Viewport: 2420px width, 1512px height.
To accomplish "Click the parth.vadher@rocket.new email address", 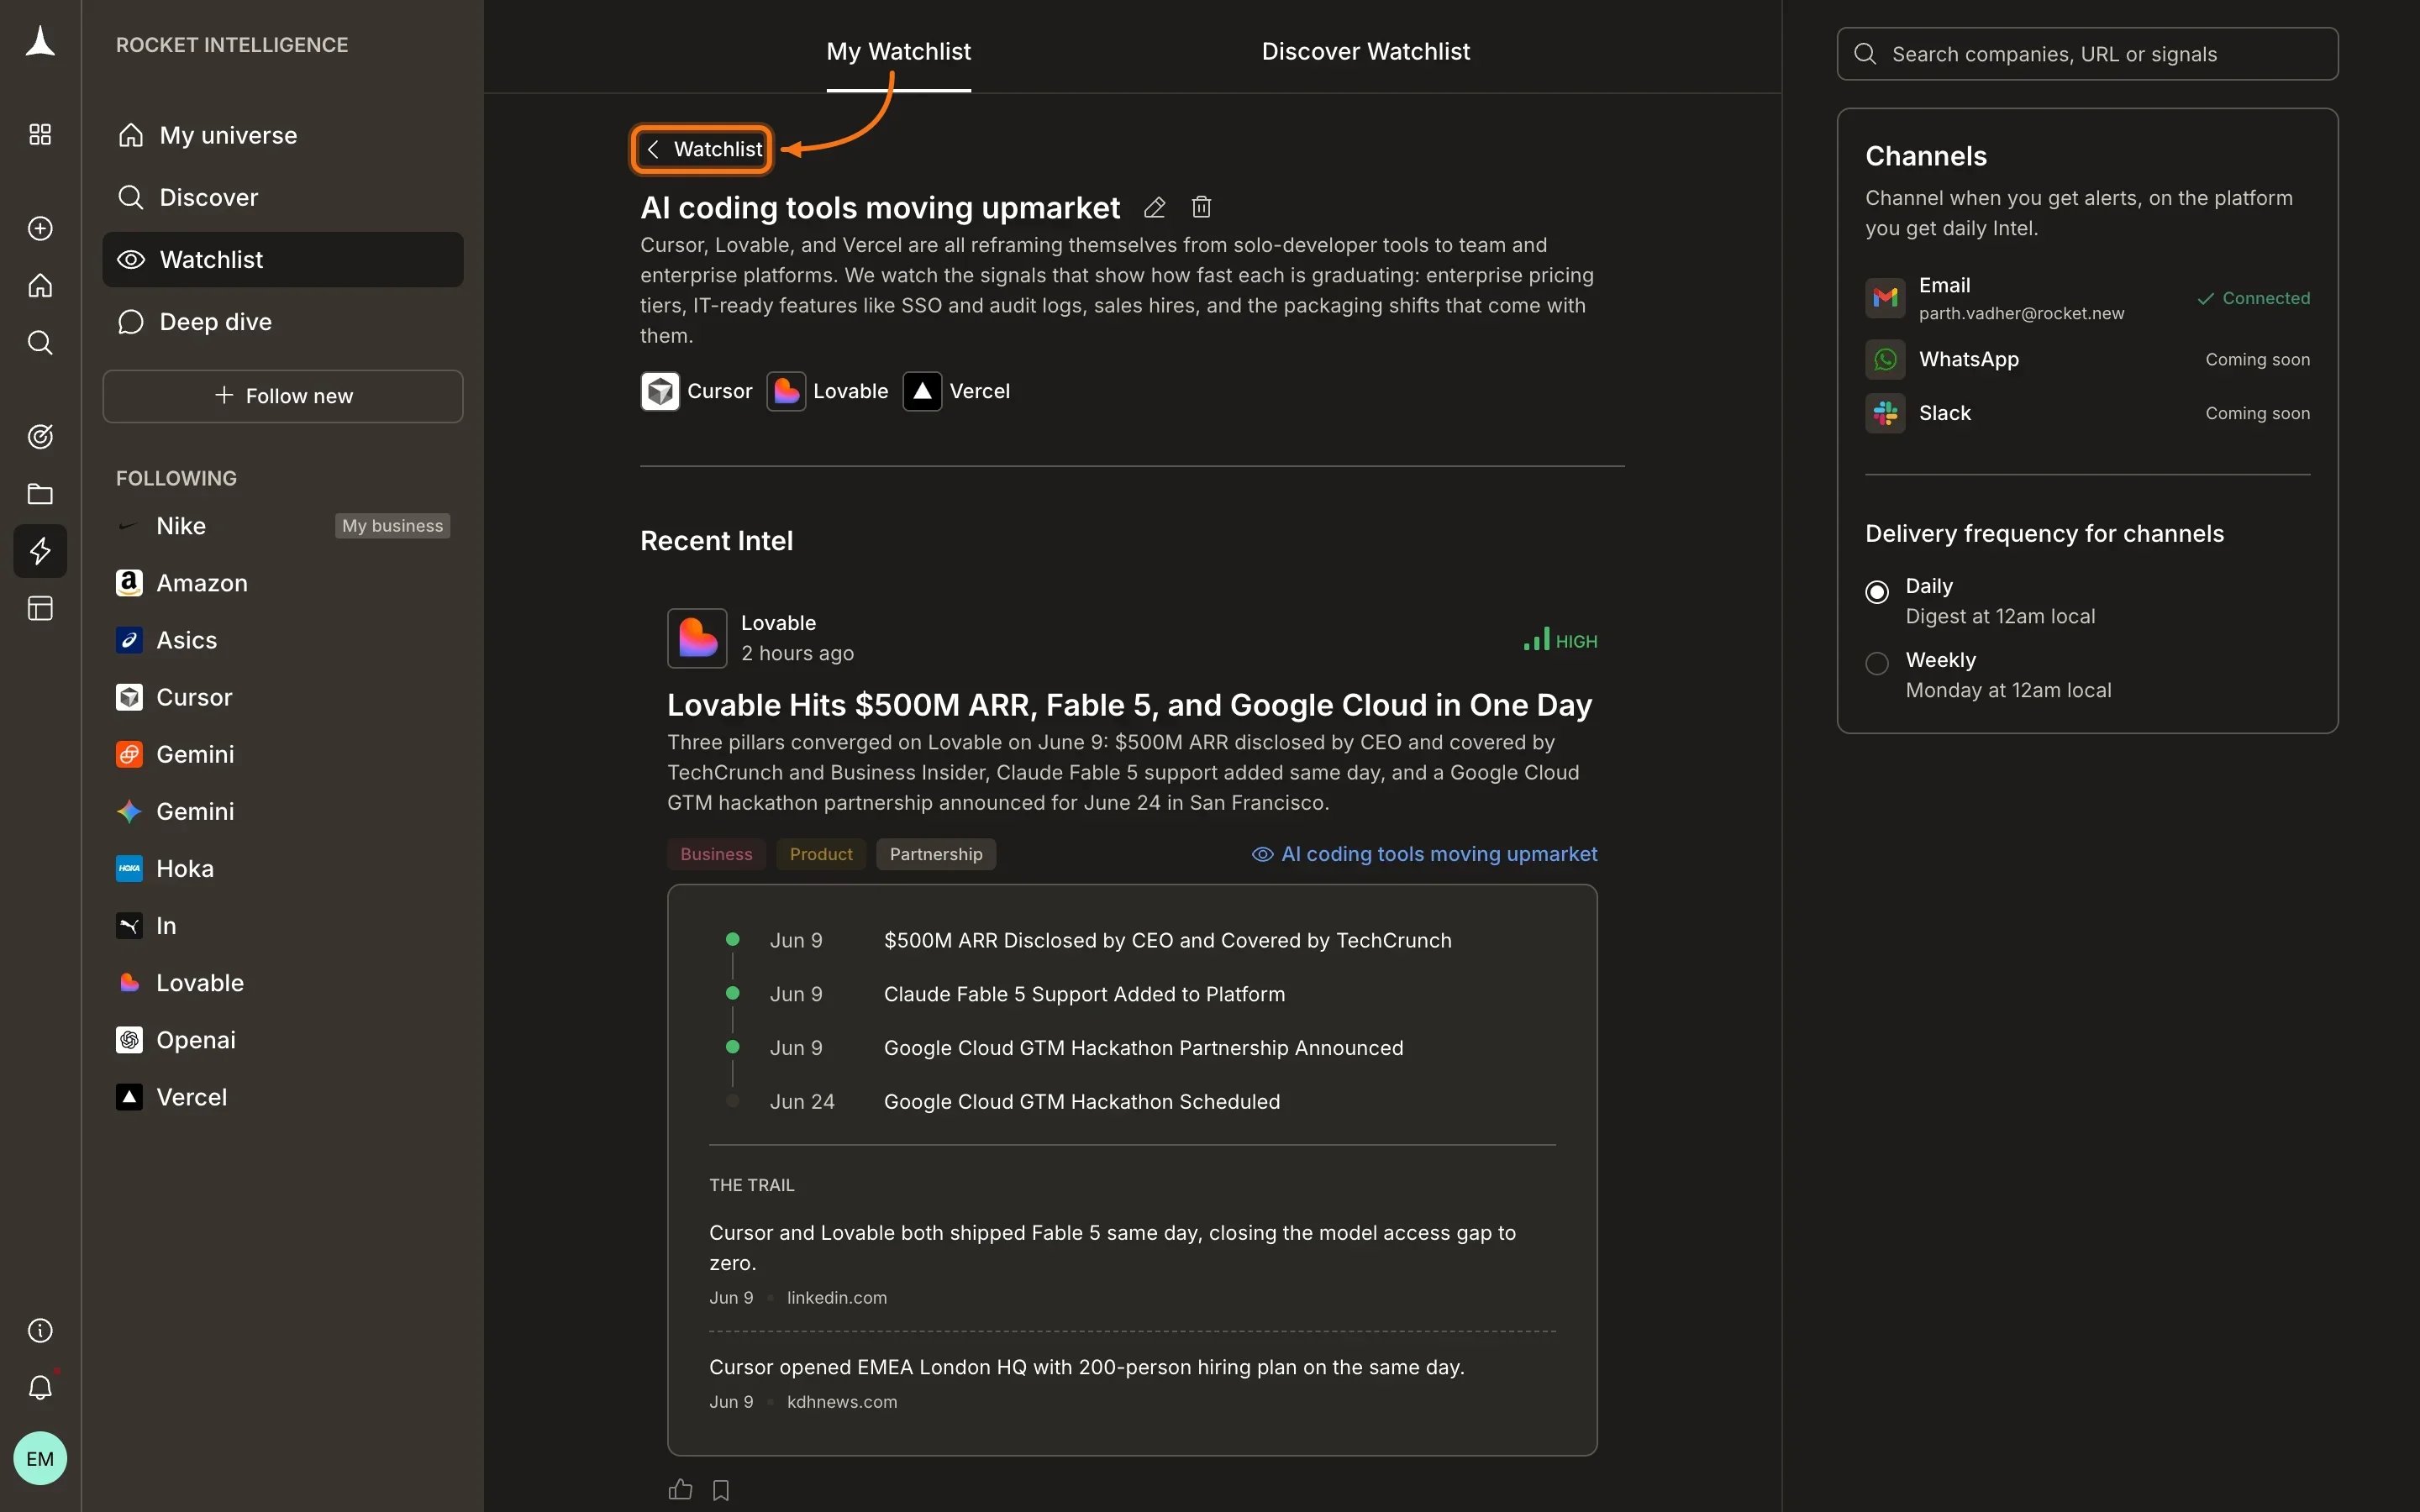I will coord(2021,313).
